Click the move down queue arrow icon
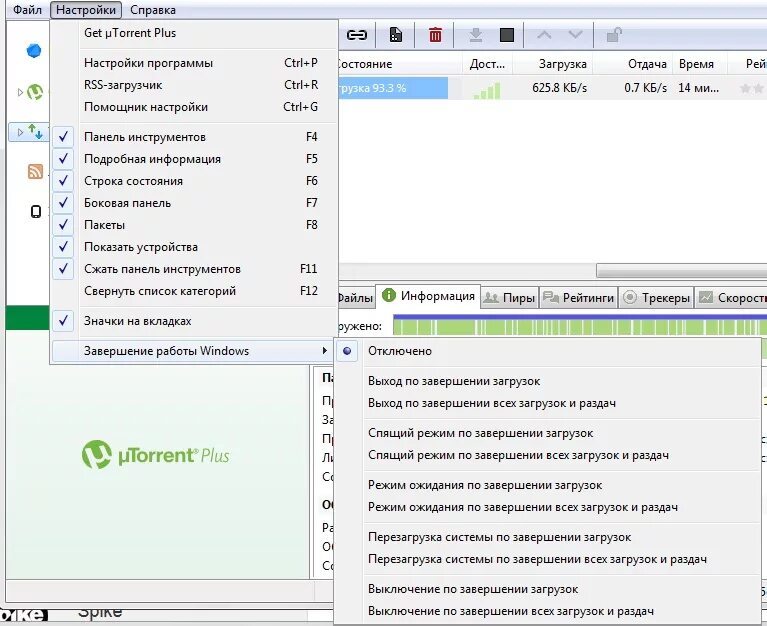 [x=575, y=35]
